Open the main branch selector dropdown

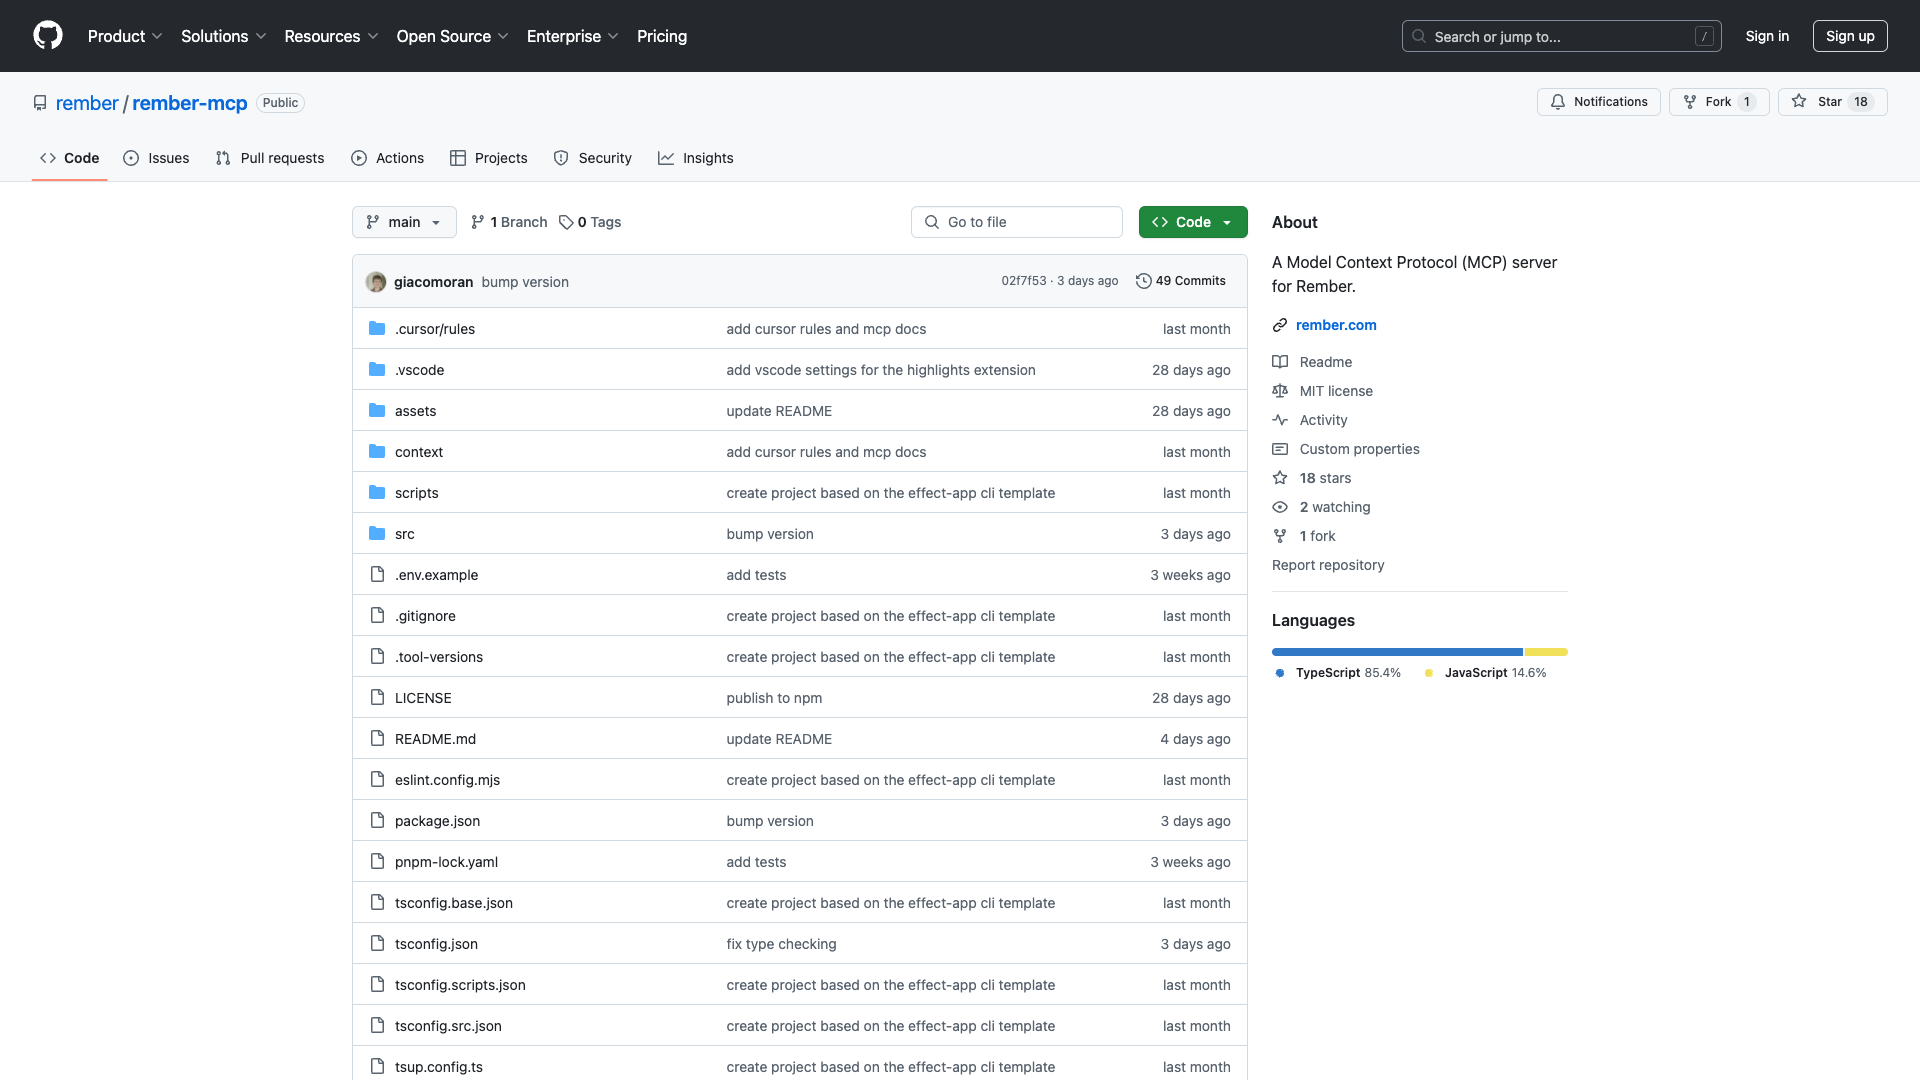pos(404,222)
